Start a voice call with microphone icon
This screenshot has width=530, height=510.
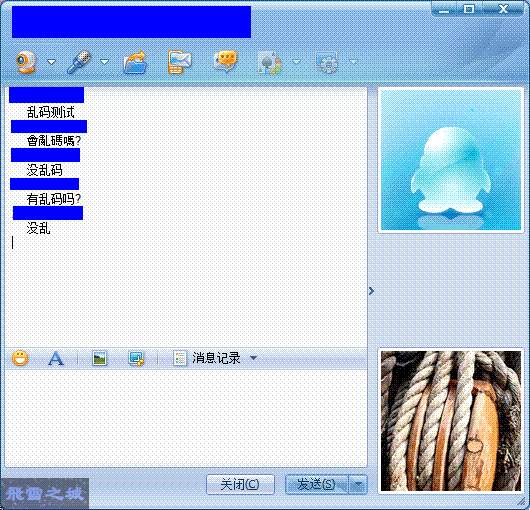coord(79,62)
